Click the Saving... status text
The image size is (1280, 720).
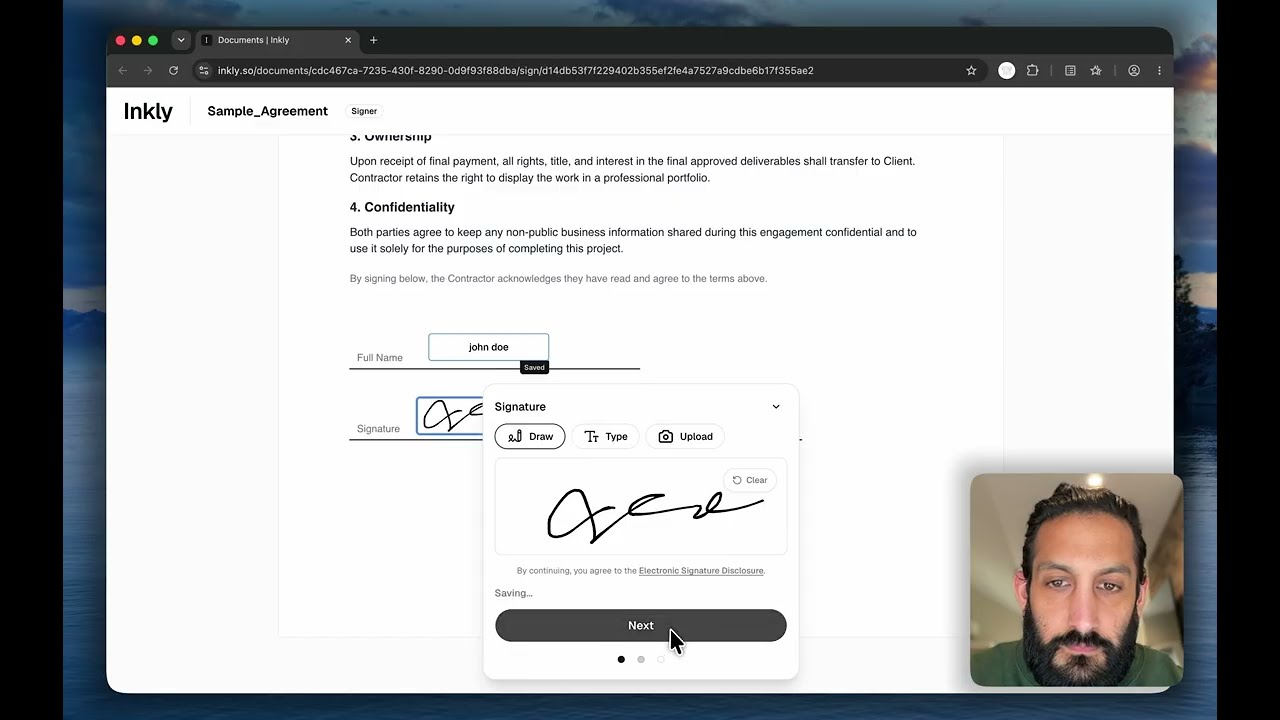513,593
